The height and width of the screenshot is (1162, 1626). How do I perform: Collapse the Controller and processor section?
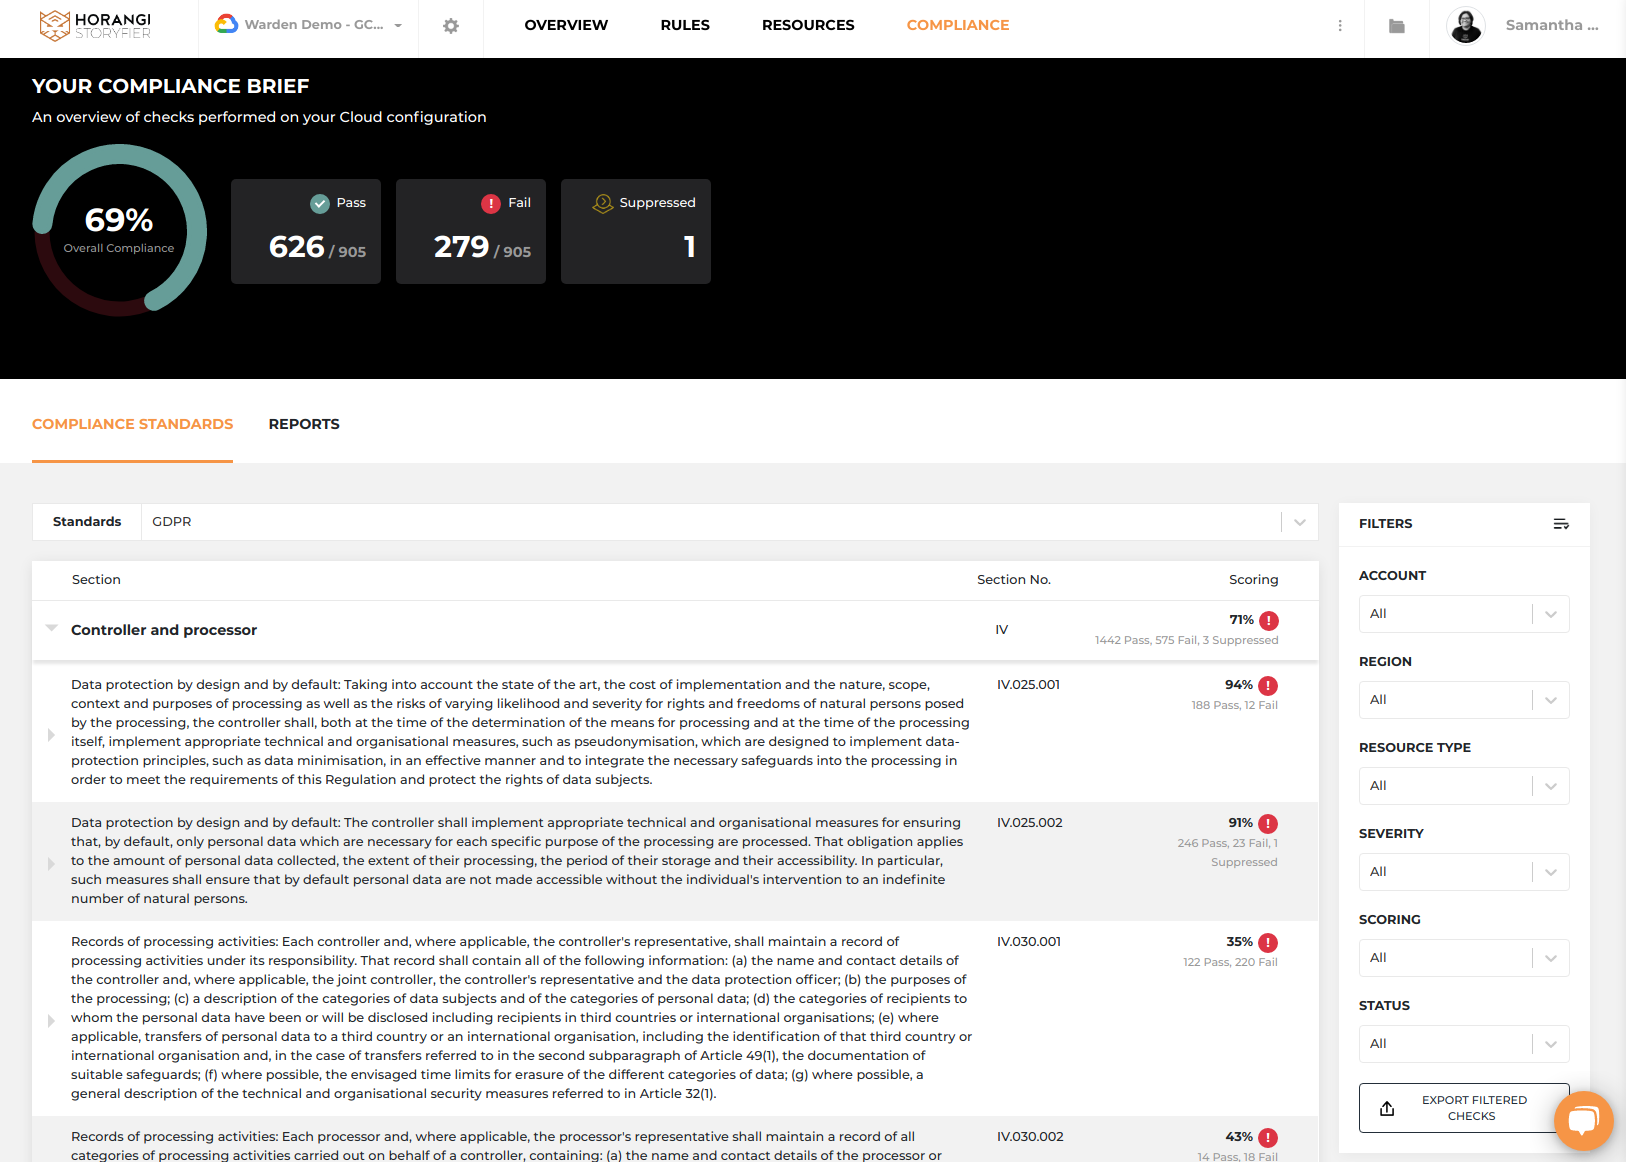coord(52,628)
